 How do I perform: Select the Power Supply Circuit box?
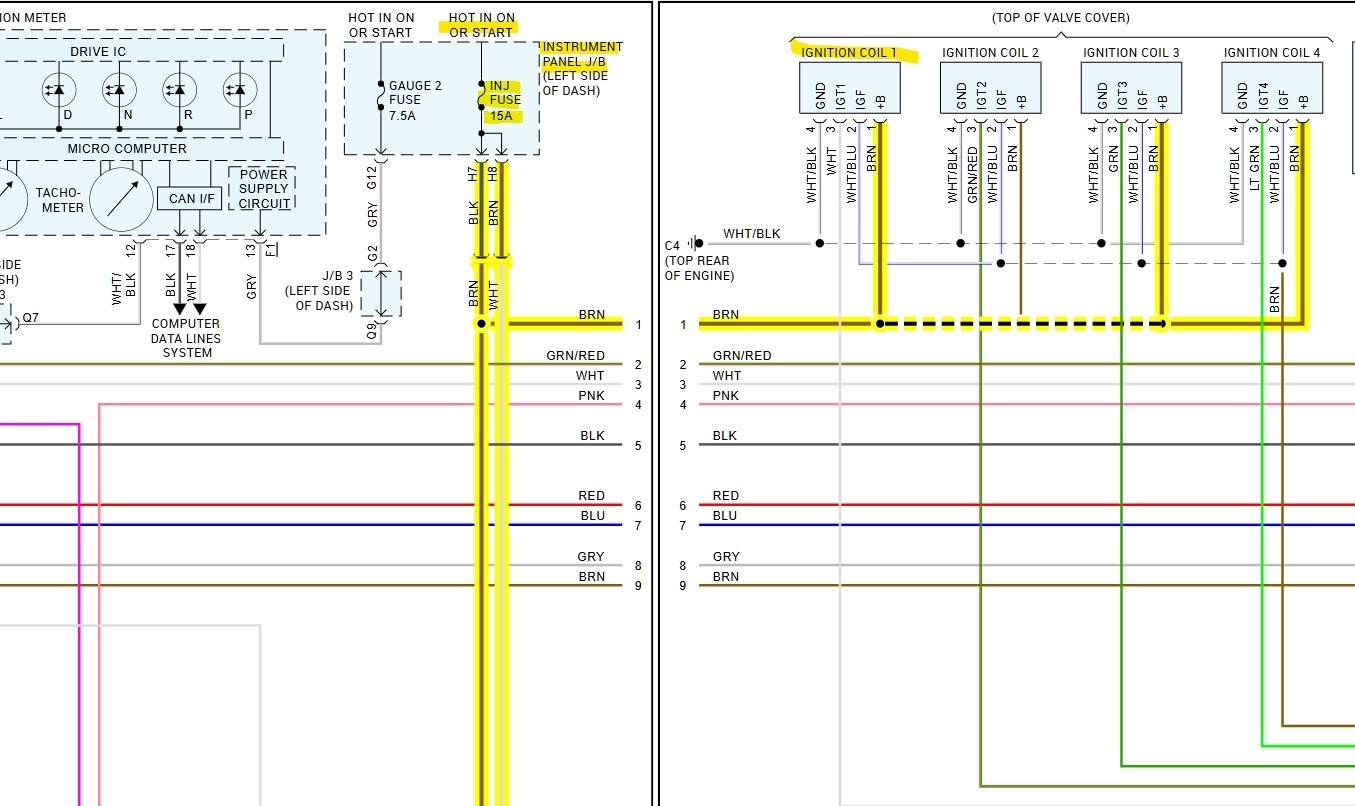(263, 189)
